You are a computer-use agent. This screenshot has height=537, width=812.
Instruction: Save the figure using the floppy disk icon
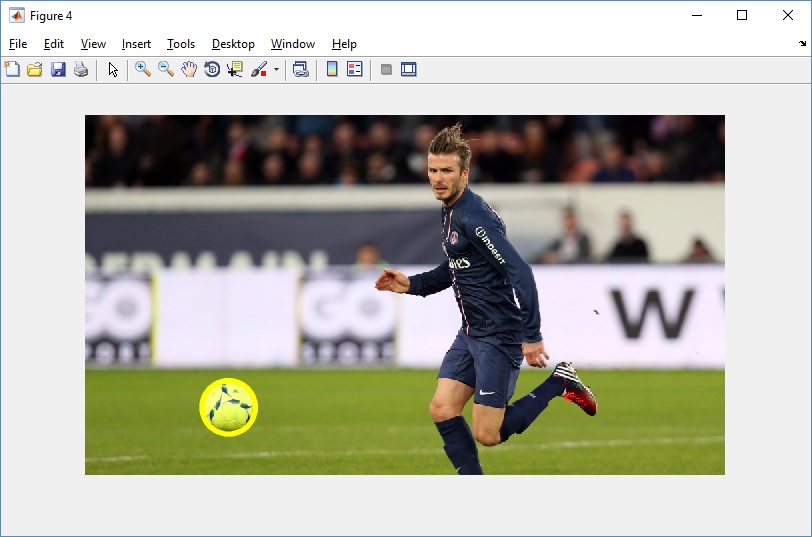[58, 70]
